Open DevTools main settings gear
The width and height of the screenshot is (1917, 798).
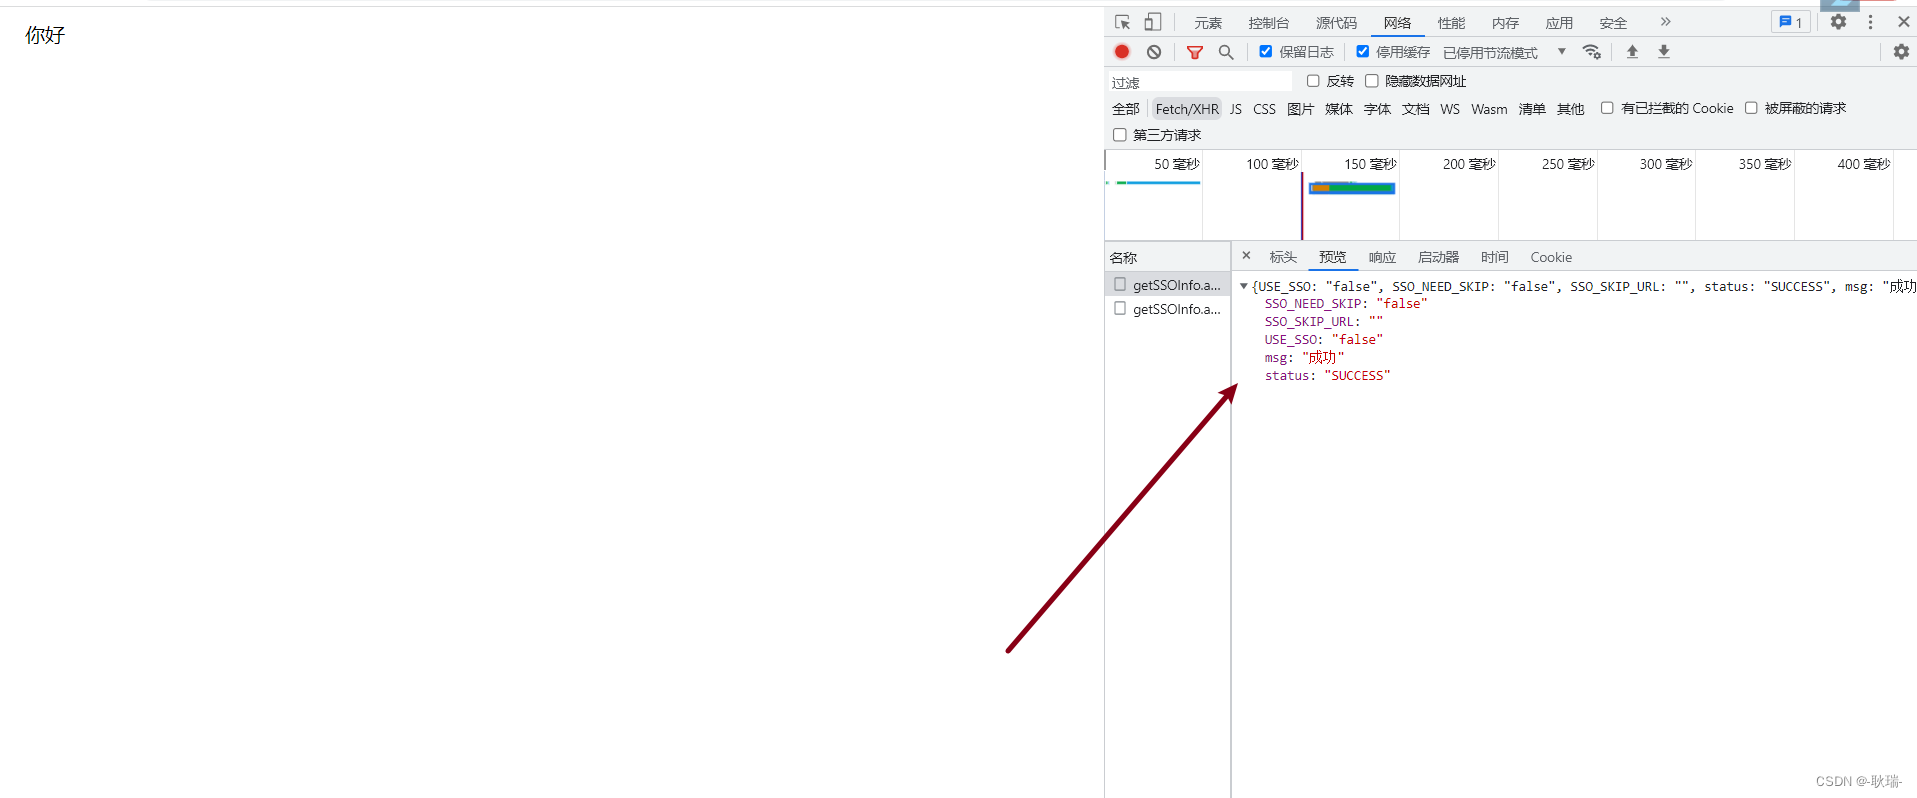(x=1838, y=22)
